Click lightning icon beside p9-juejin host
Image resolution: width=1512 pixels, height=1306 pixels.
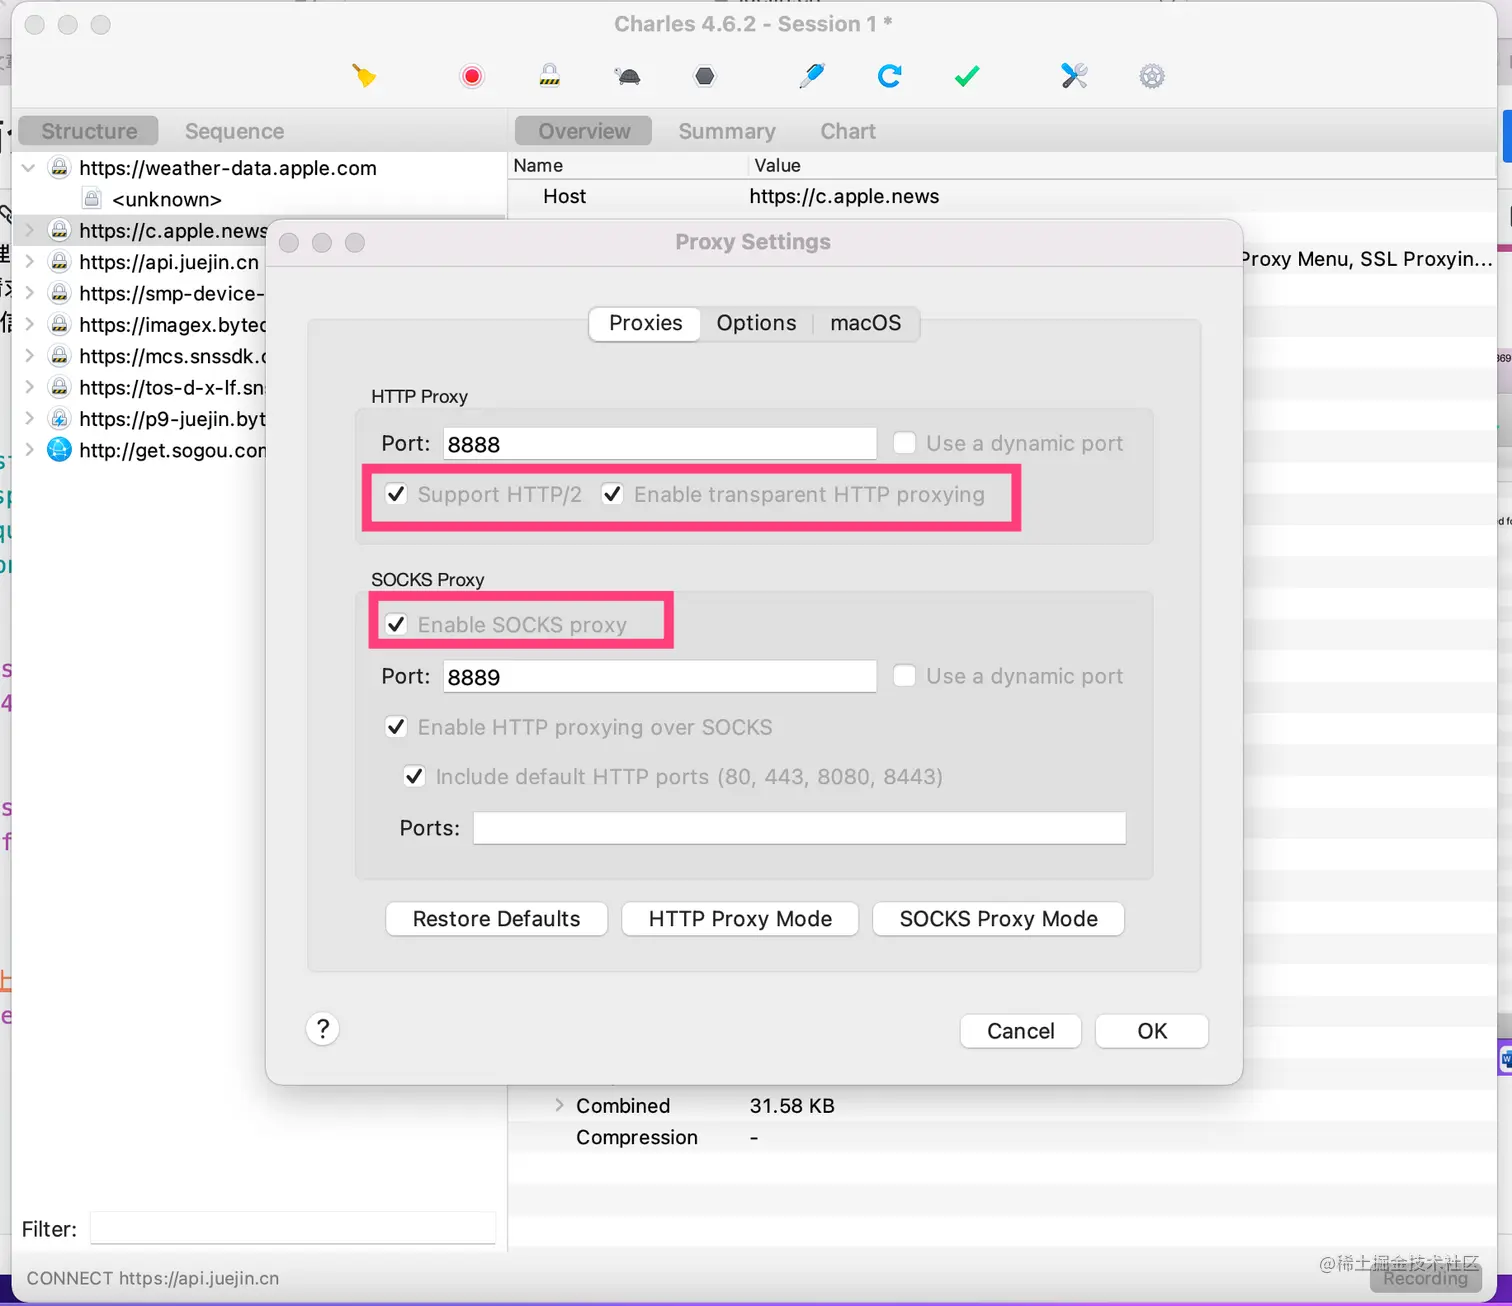[x=60, y=418]
